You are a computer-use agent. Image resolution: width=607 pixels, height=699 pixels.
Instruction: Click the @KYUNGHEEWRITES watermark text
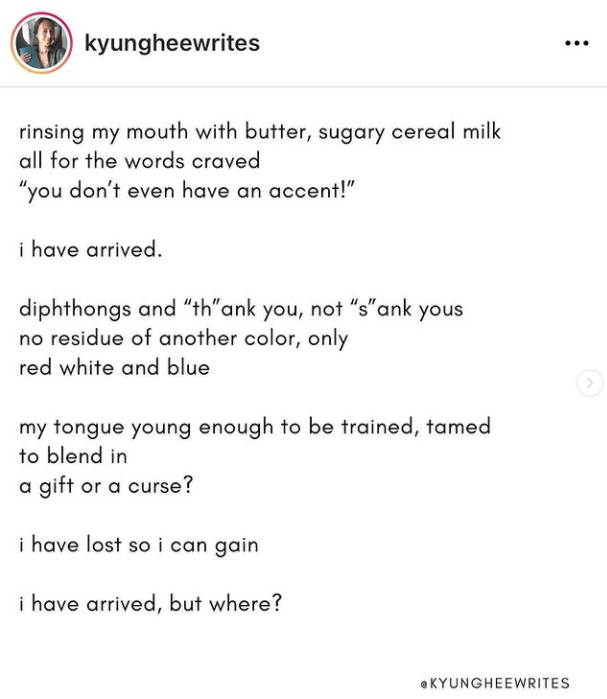click(495, 683)
